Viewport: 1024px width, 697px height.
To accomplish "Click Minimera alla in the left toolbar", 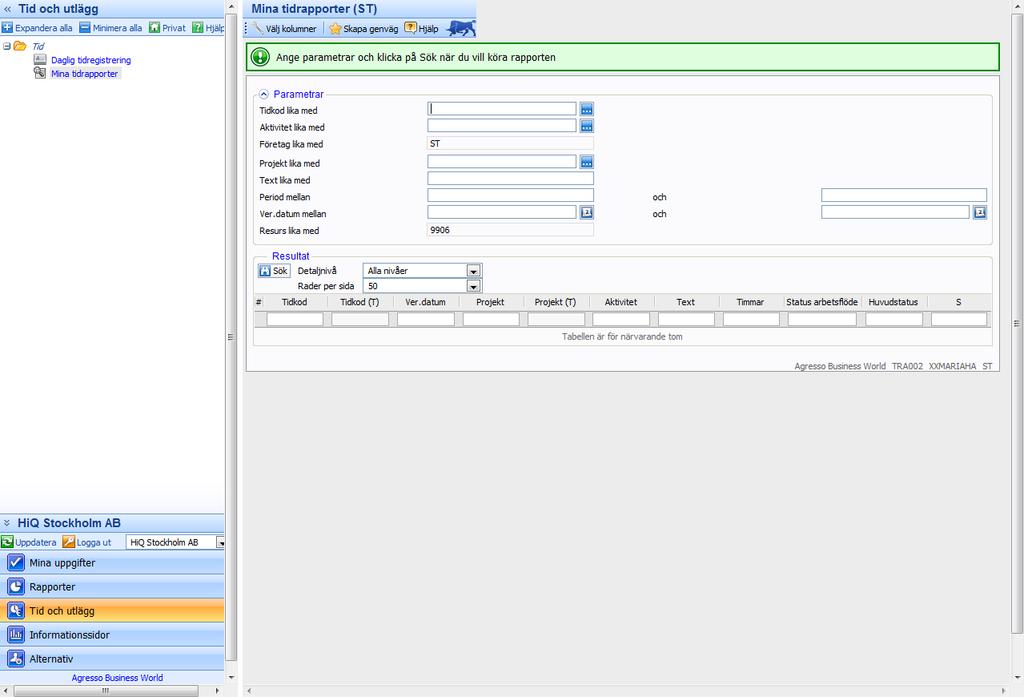I will point(111,28).
